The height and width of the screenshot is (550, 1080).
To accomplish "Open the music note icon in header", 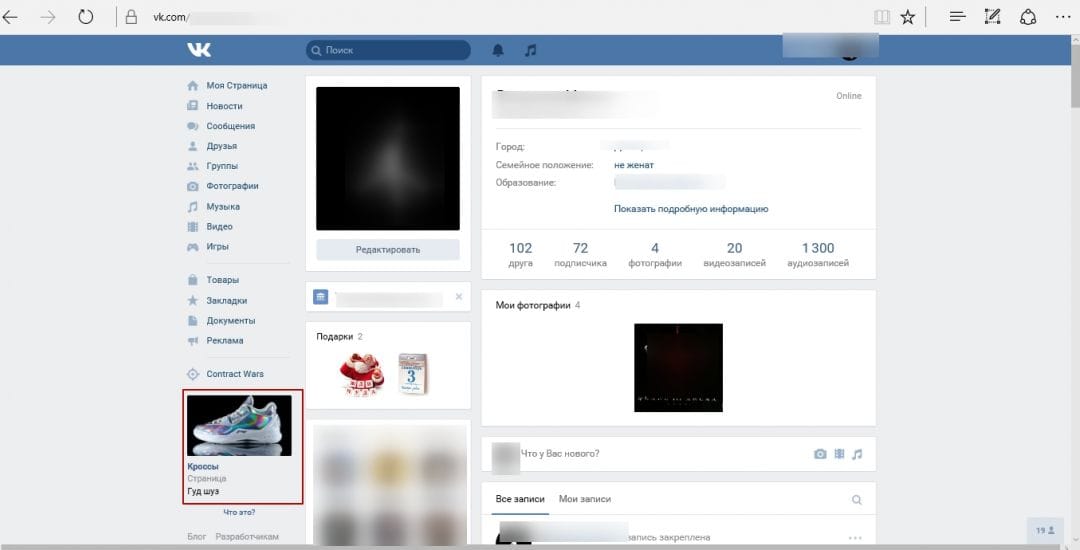I will [x=531, y=50].
